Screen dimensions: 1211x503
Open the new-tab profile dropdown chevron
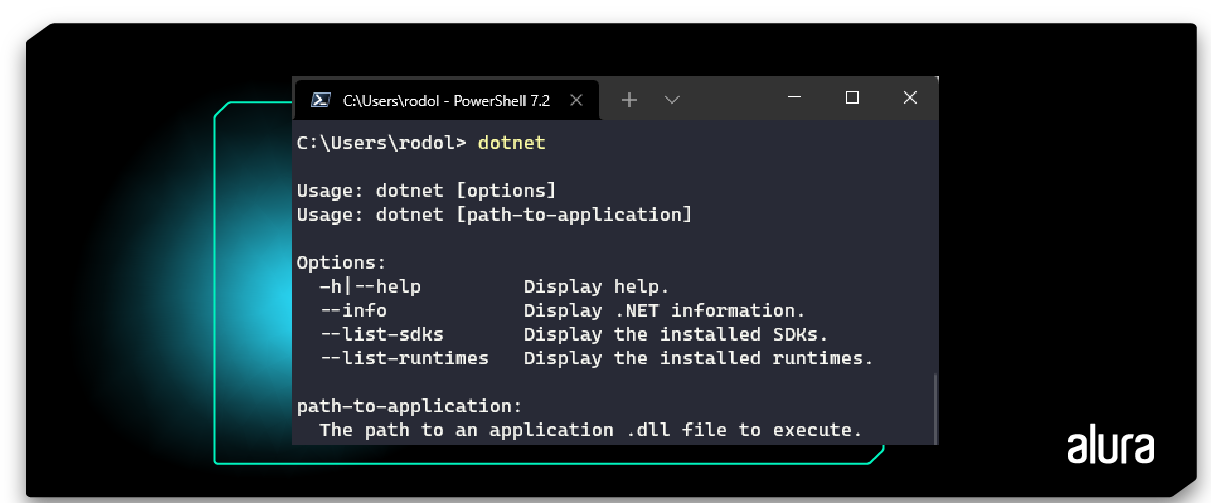point(672,99)
